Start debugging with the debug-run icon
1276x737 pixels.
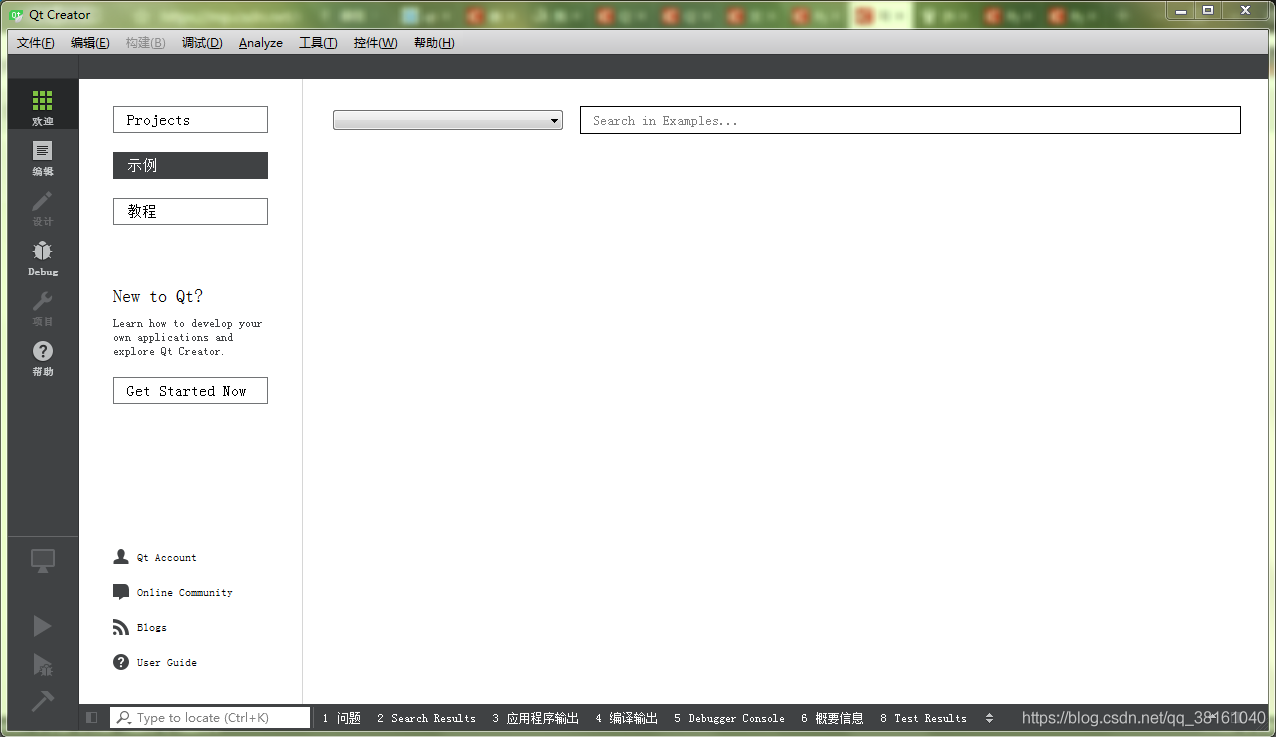42,663
